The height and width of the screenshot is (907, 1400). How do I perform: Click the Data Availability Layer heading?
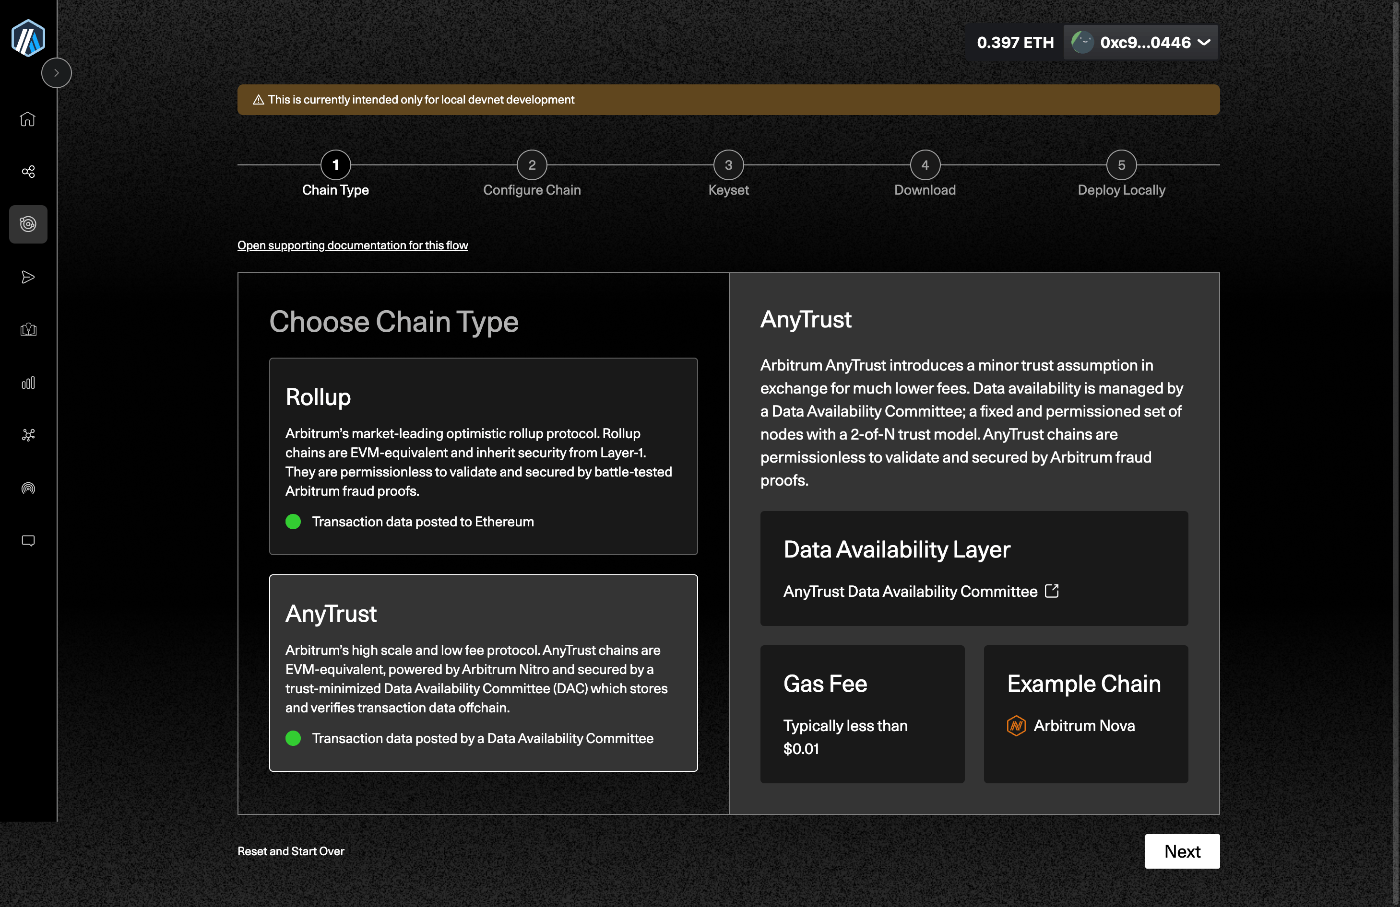897,550
